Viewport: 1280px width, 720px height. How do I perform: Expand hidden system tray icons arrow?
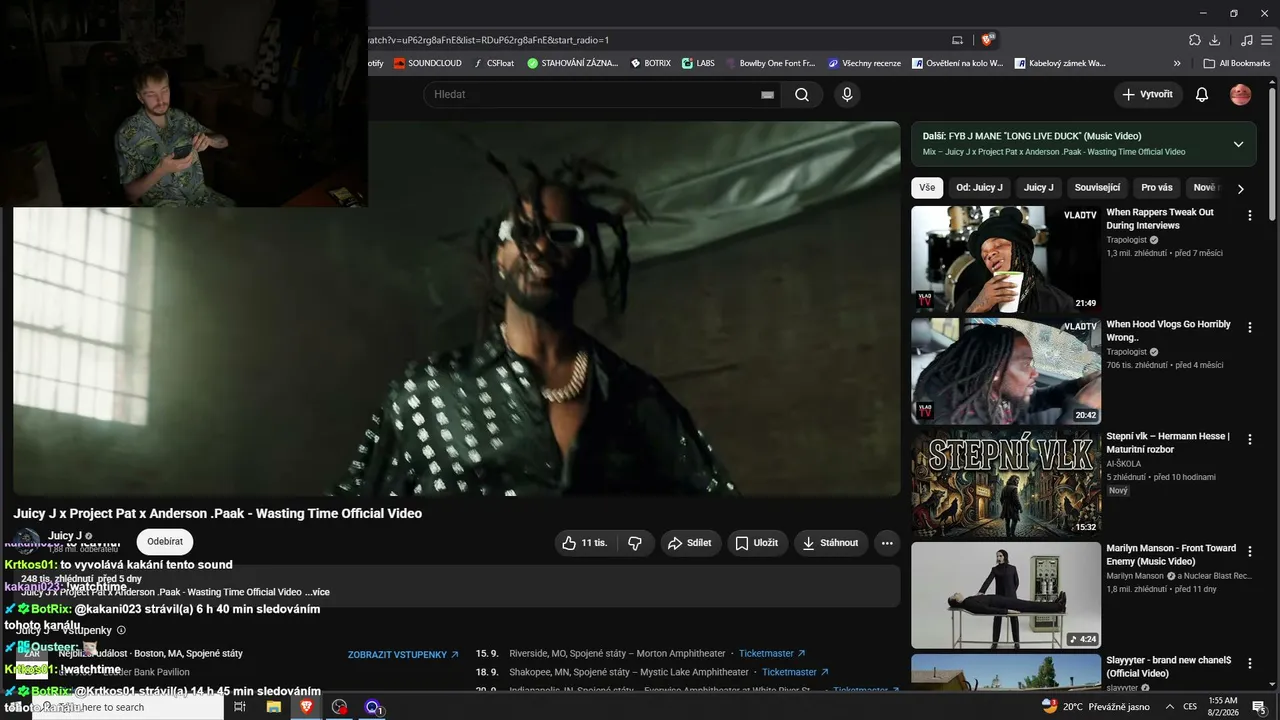1170,707
